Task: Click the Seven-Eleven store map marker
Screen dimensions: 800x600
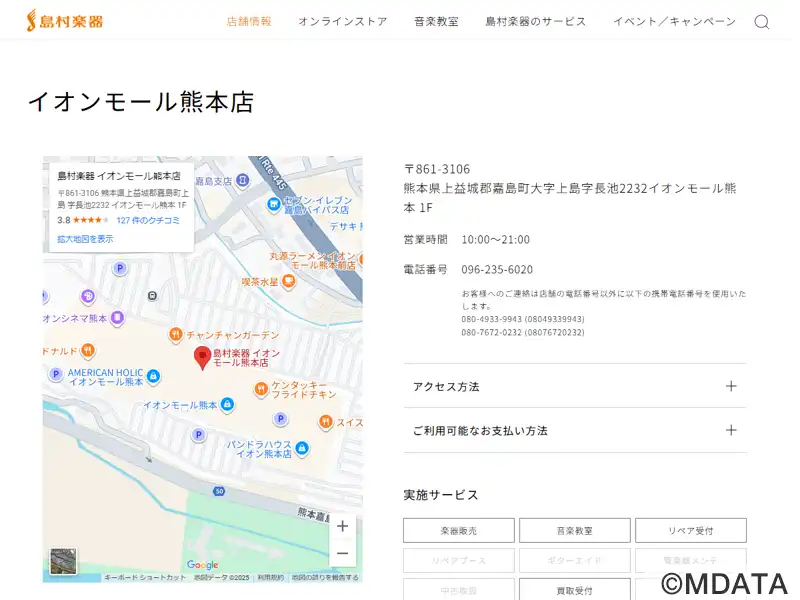Action: click(274, 204)
